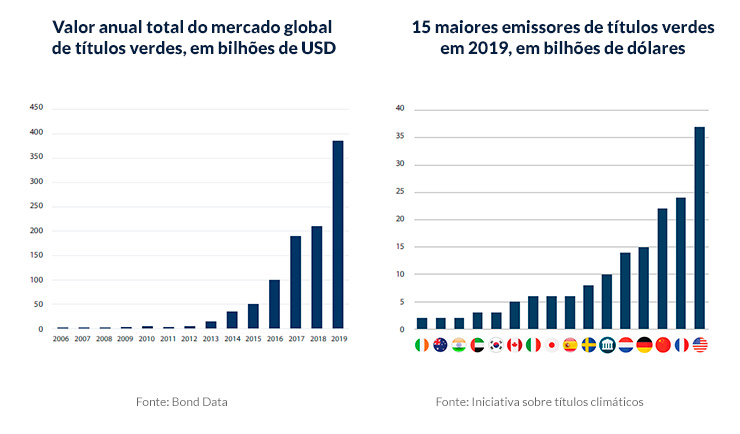Screen dimensions: 740x434
Task: Click the supranational institution building icon
Action: pos(607,345)
